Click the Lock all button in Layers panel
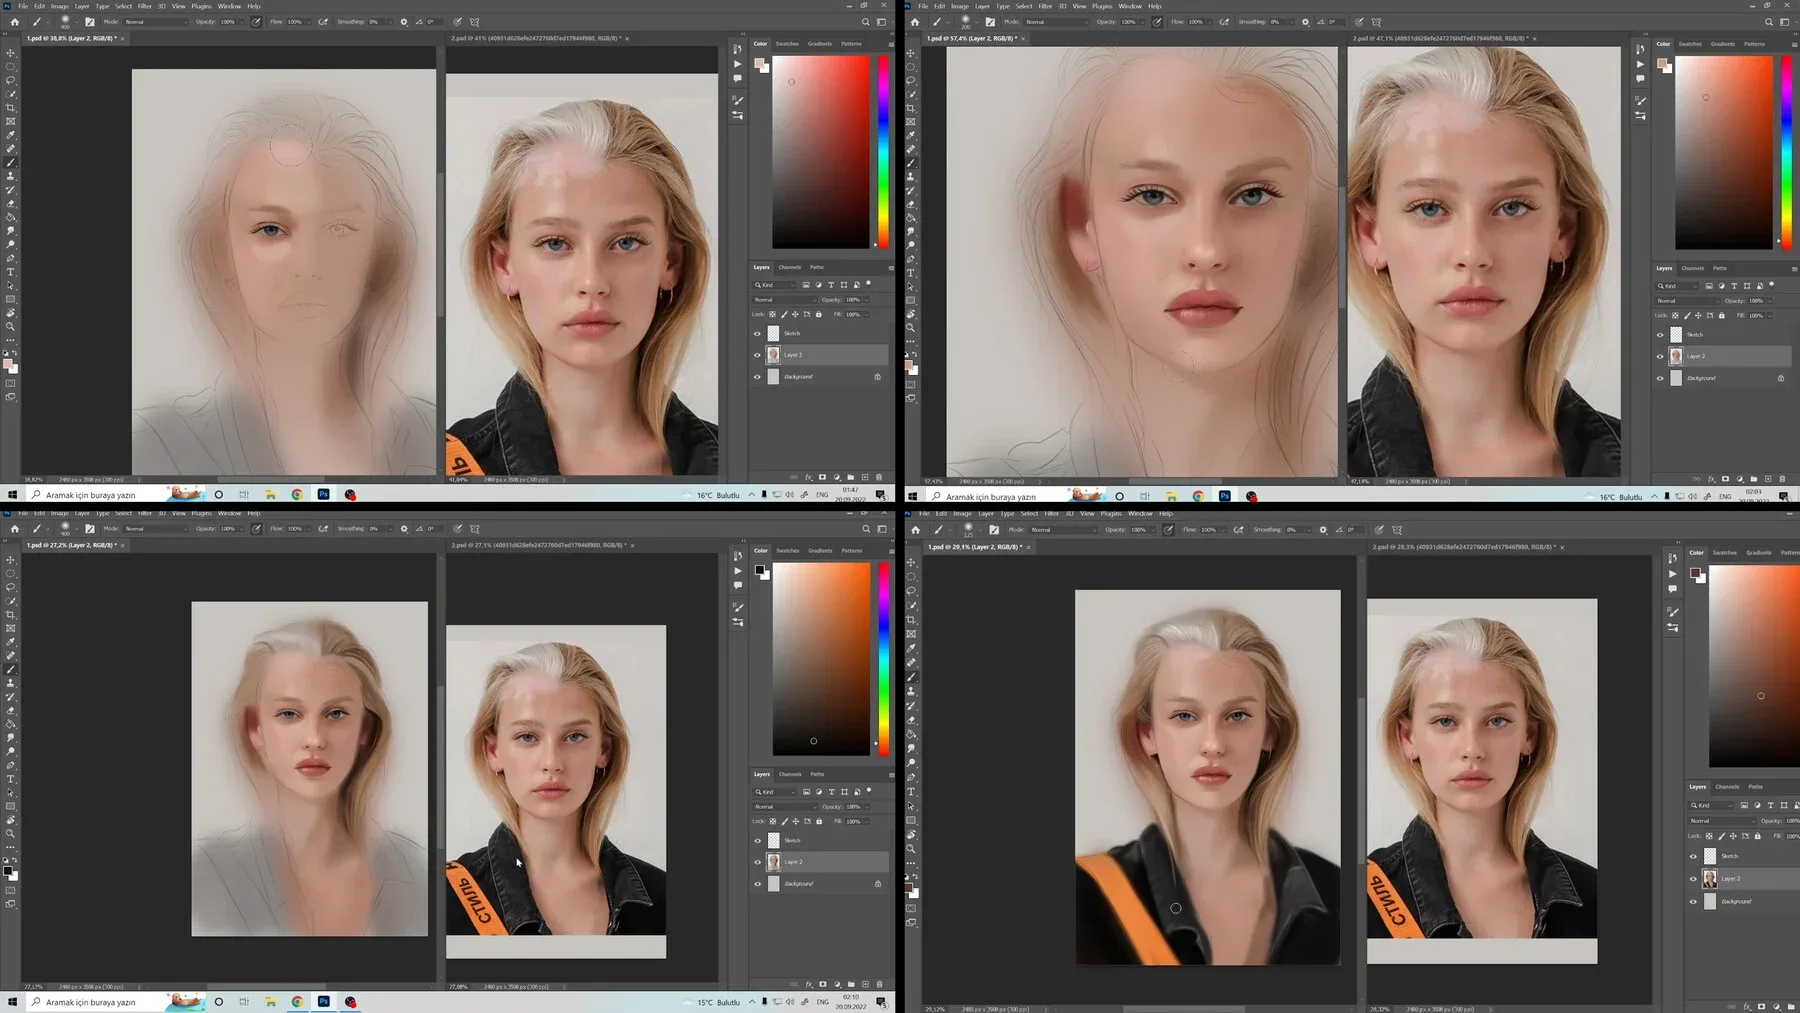 click(x=819, y=314)
